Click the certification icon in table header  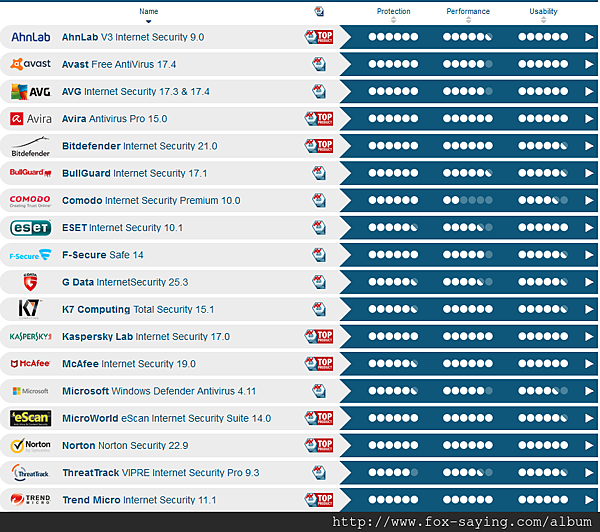click(x=319, y=11)
